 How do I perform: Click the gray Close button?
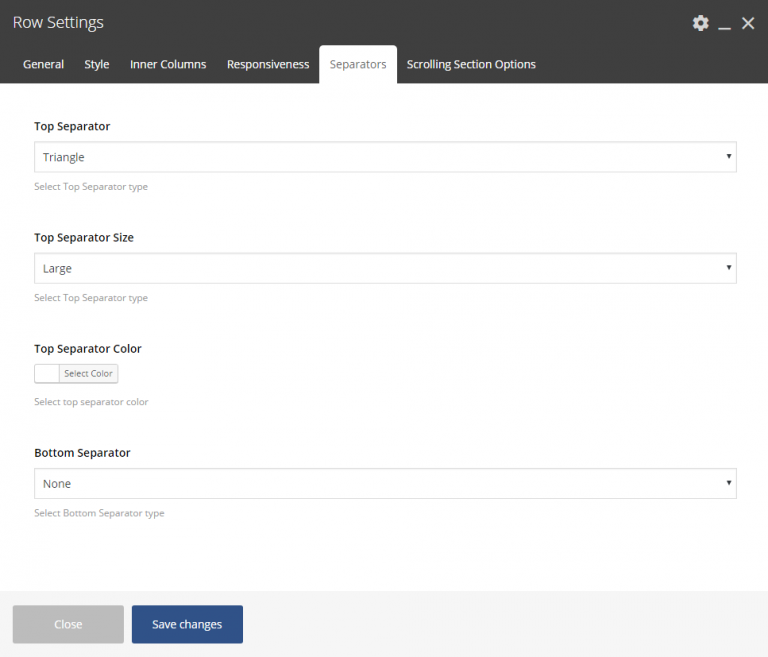click(68, 624)
